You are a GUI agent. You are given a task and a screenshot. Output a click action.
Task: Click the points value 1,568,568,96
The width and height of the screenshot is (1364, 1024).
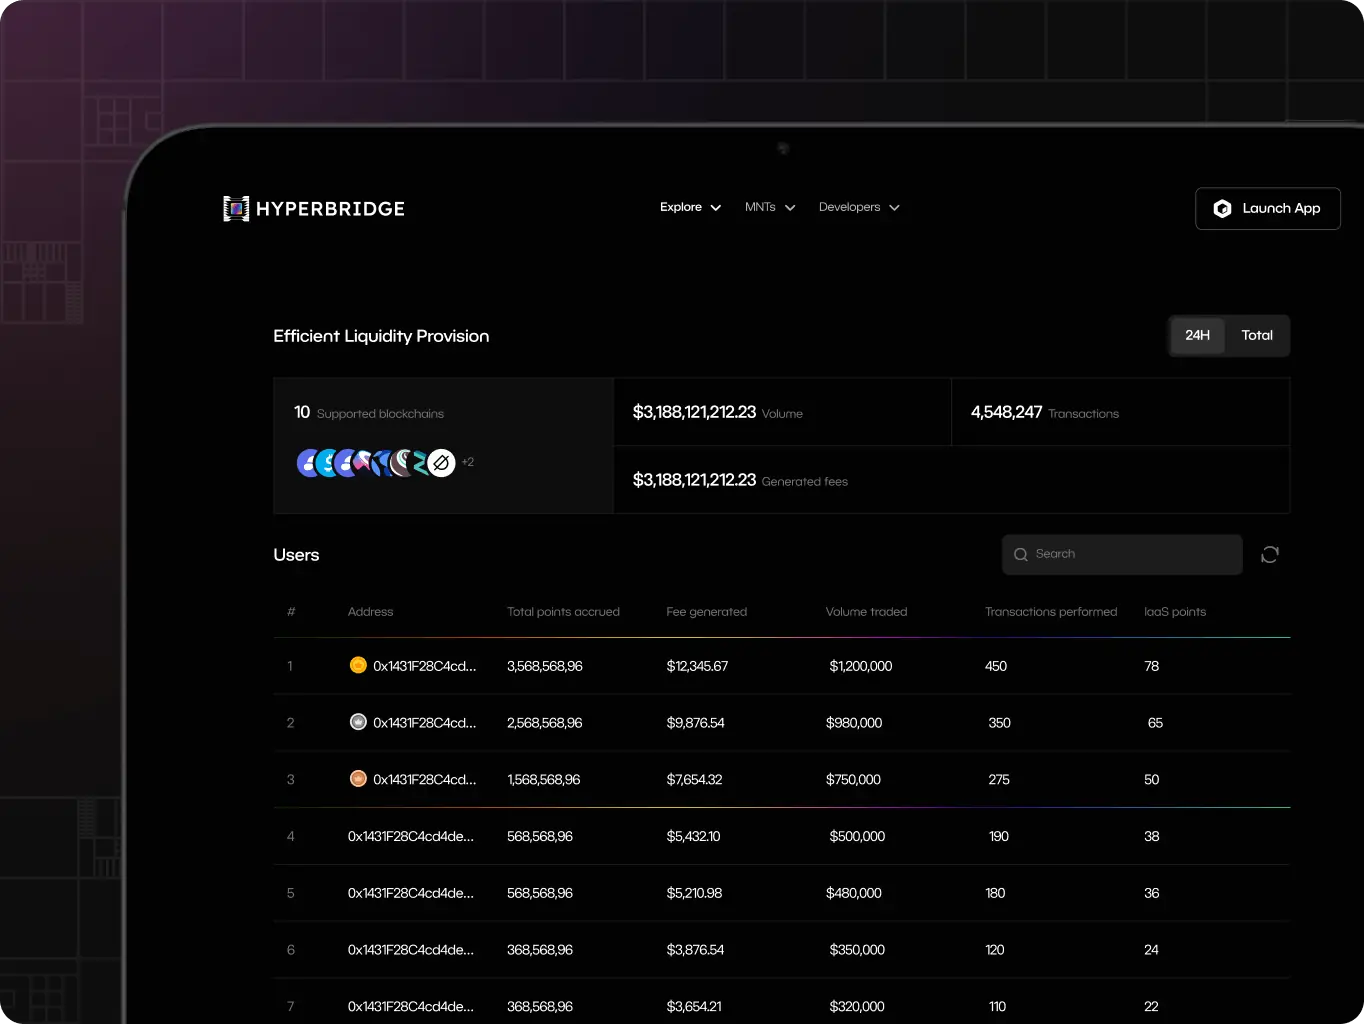point(544,779)
